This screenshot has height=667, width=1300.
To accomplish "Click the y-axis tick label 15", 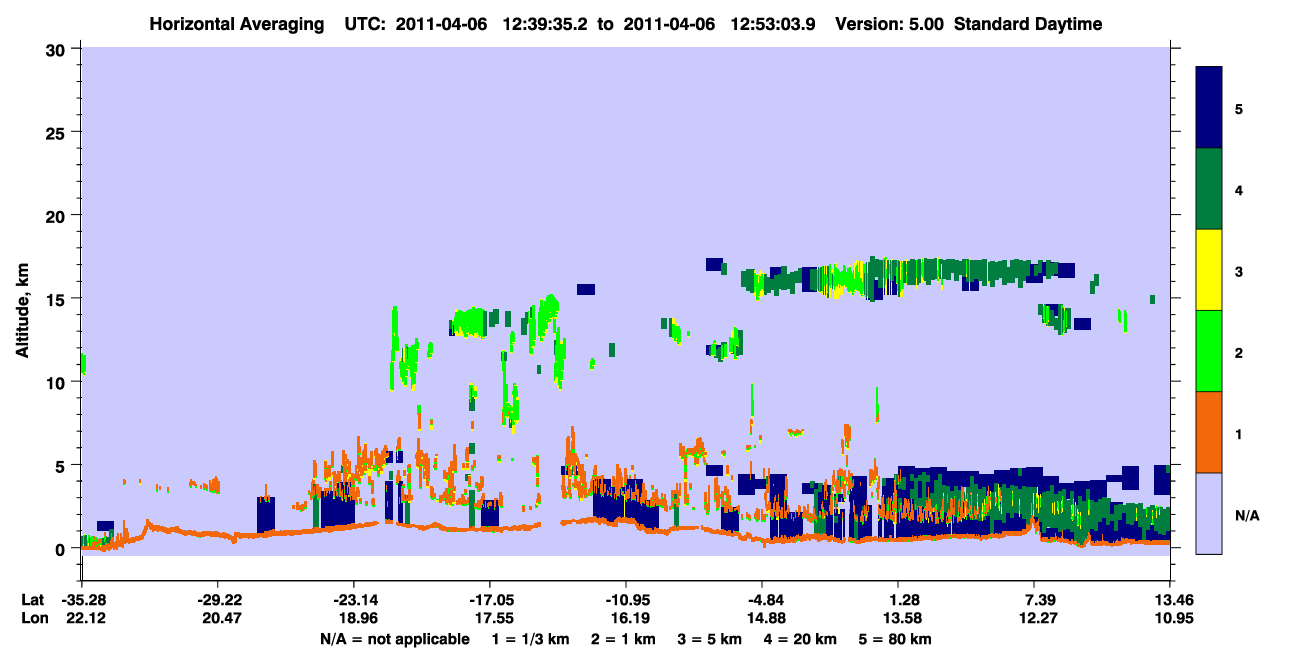I will point(58,299).
